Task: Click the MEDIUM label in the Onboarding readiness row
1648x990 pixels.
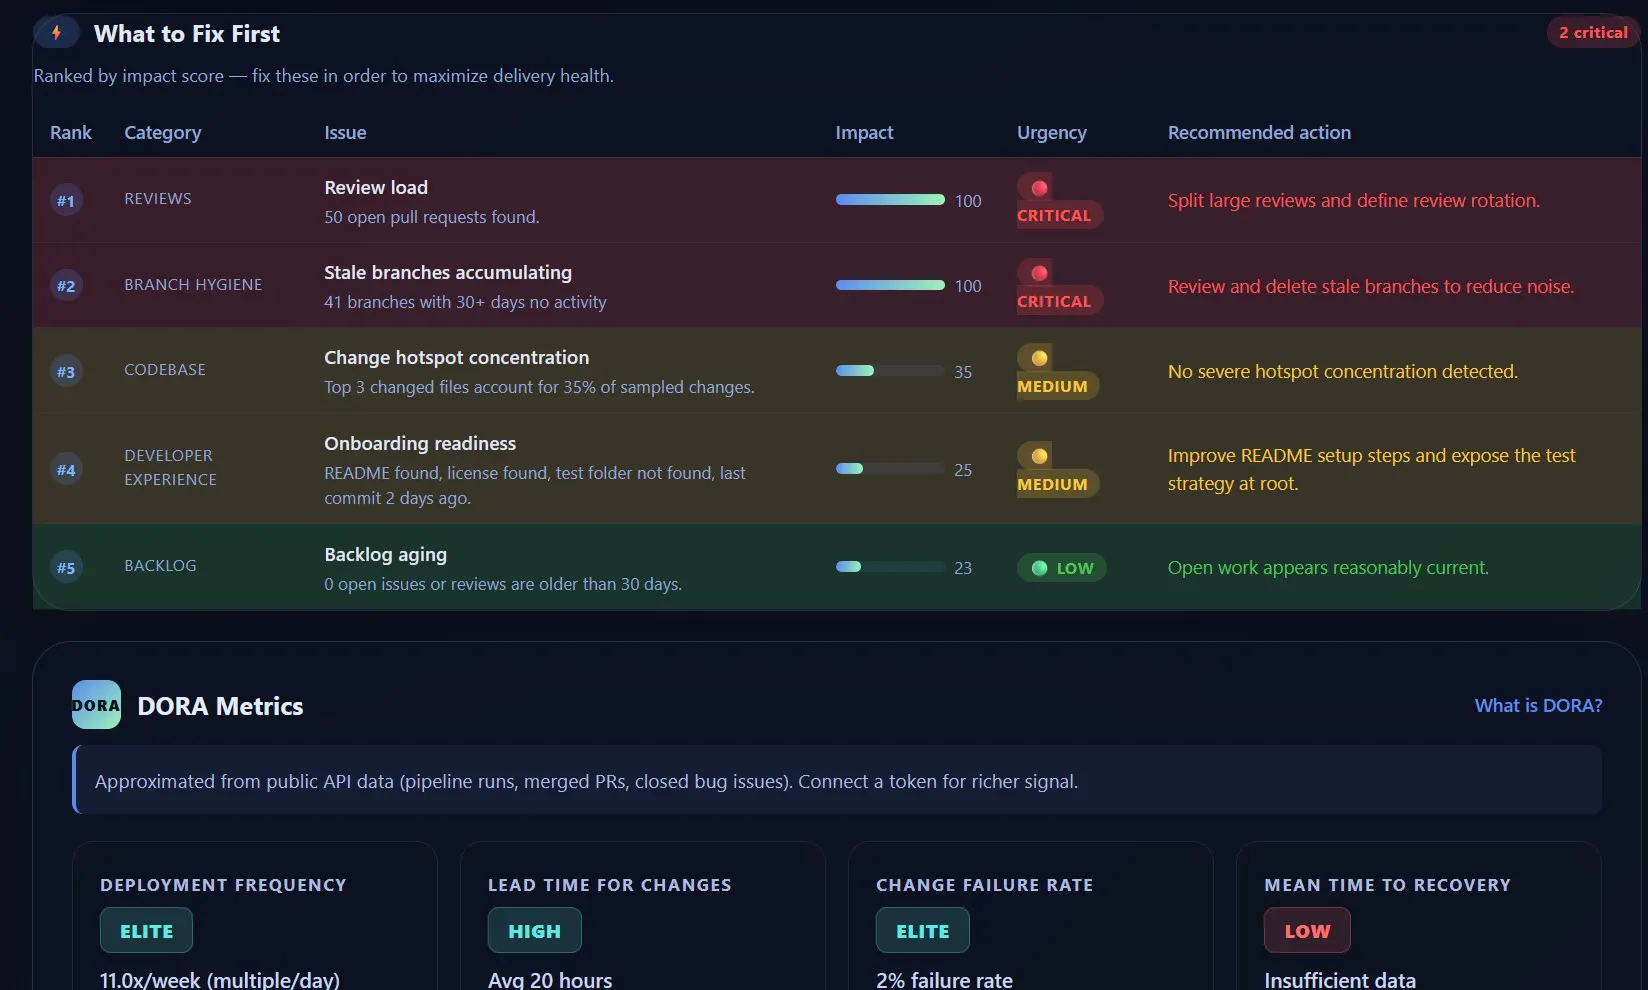Action: (1052, 484)
